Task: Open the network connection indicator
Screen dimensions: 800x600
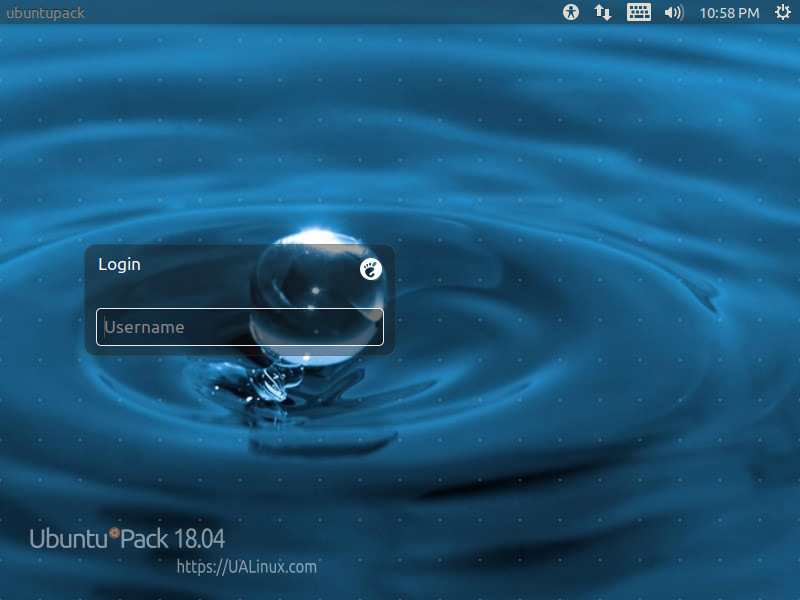Action: tap(603, 12)
